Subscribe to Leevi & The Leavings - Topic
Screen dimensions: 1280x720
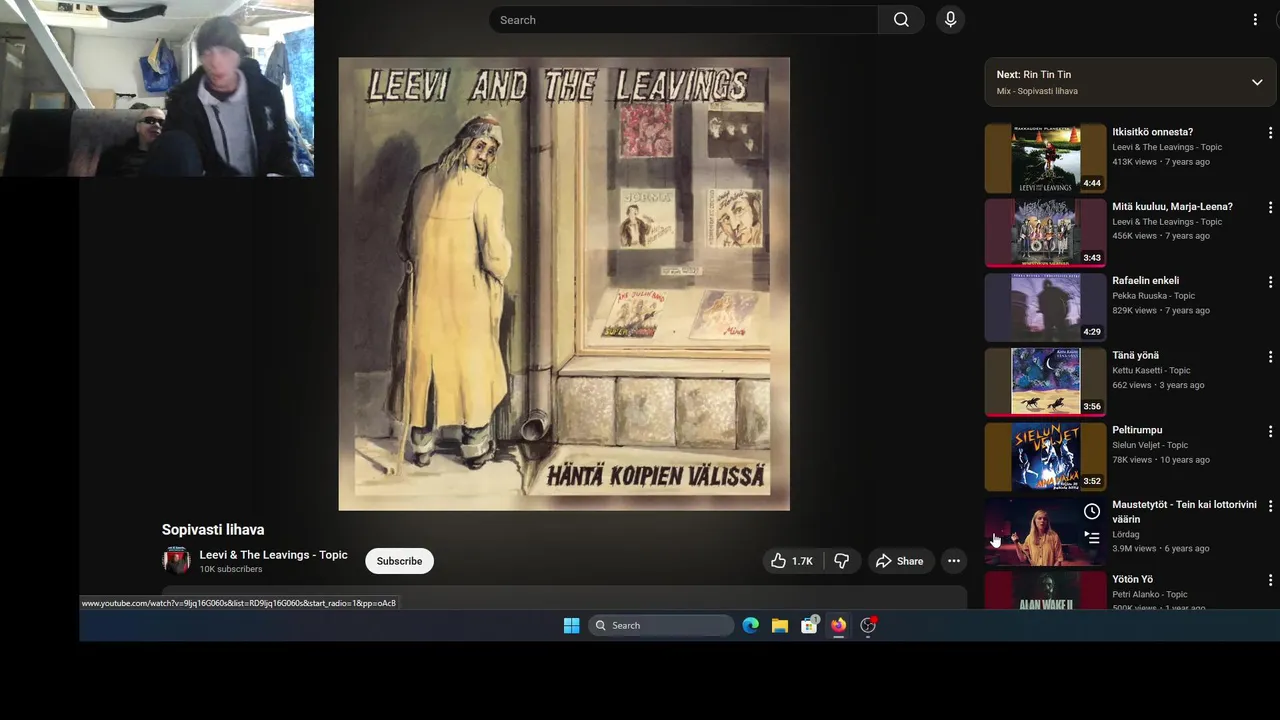point(399,561)
